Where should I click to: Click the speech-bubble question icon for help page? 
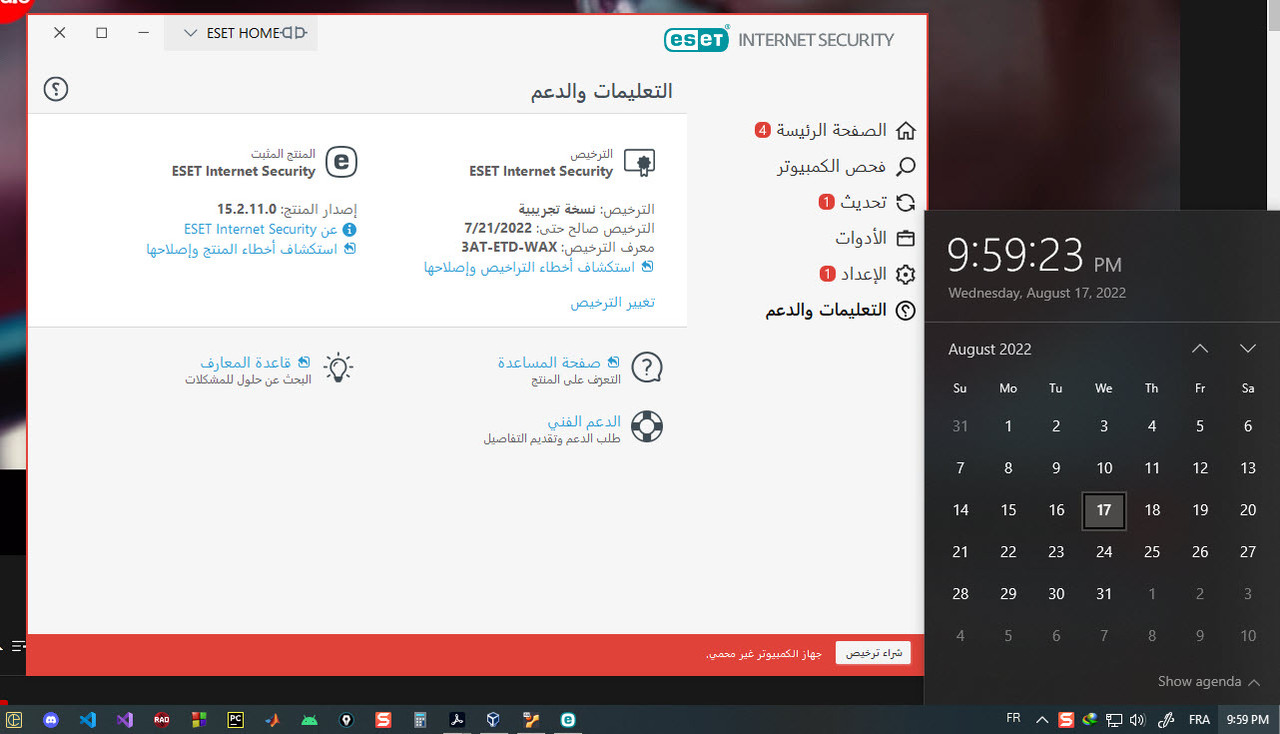[647, 369]
